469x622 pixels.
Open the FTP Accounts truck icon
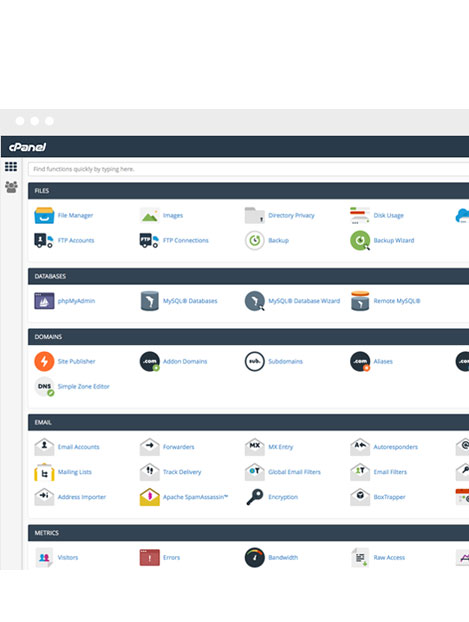44,240
